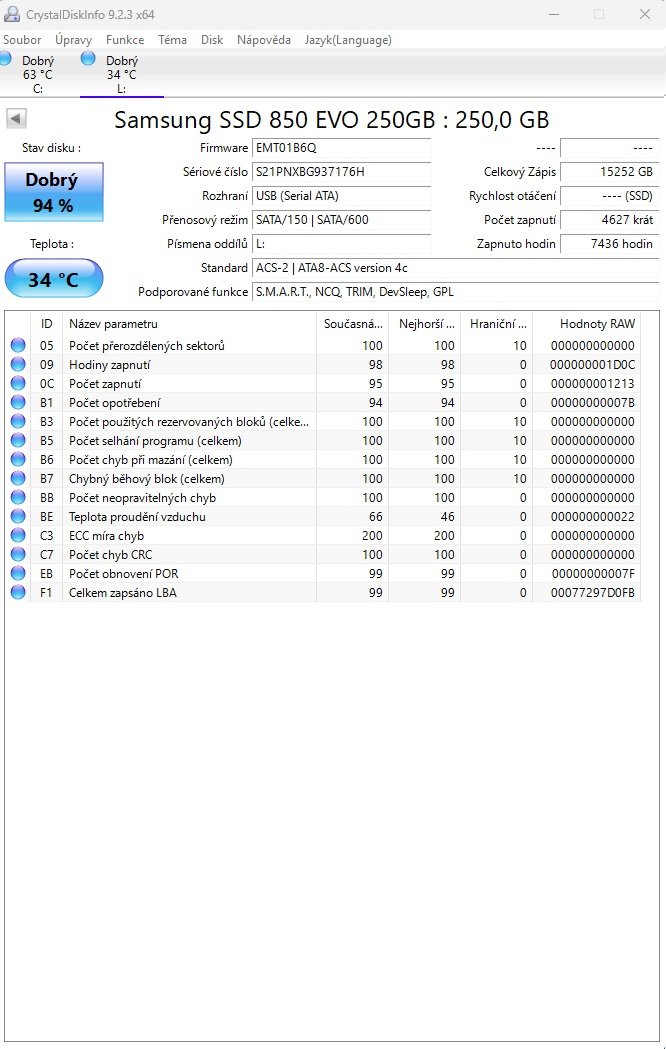666x1049 pixels.
Task: Select row Počet chyb při mazání (celkem)
Action: point(323,460)
